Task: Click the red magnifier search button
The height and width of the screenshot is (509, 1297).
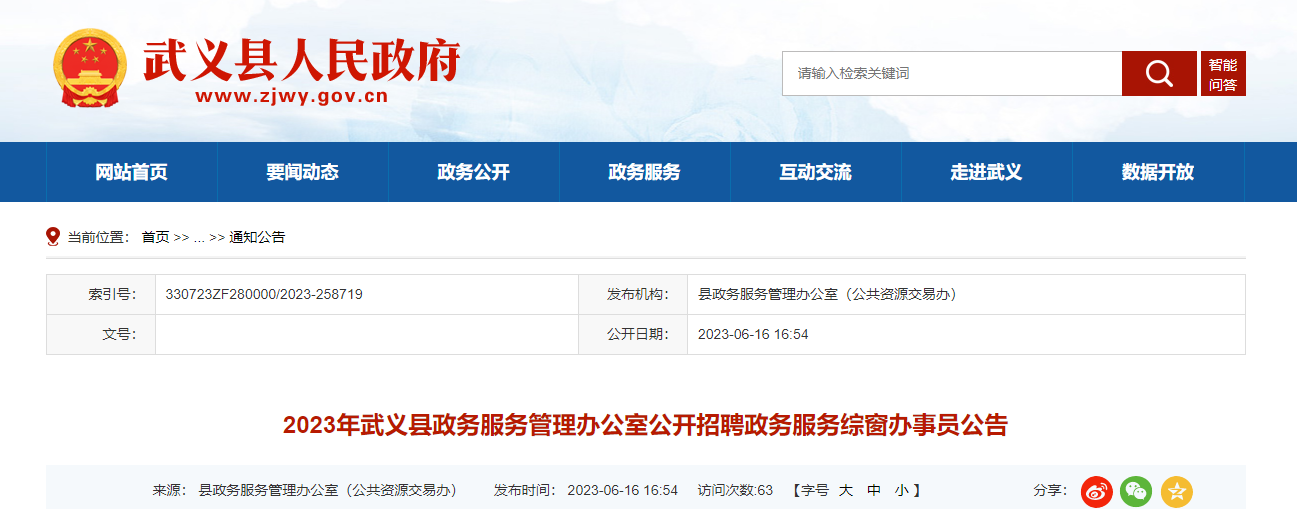Action: 1159,73
